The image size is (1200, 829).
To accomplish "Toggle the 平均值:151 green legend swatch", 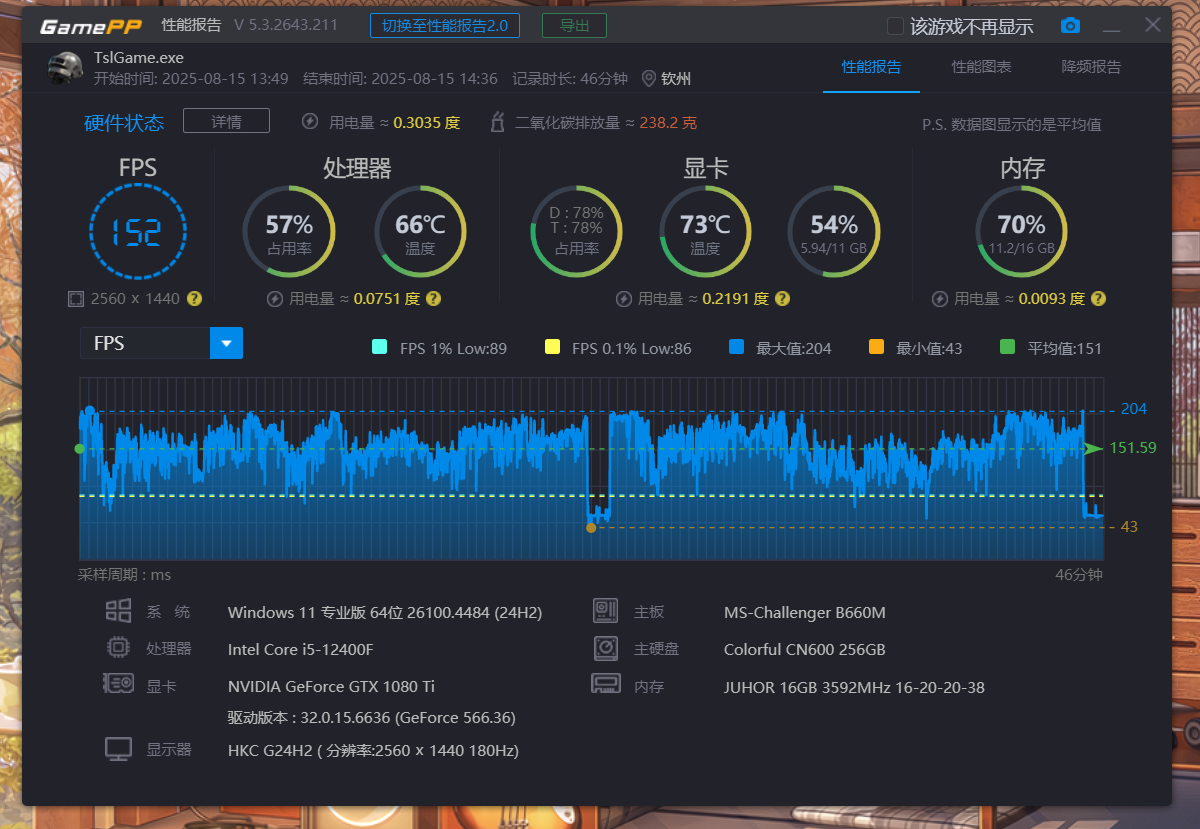I will coord(1007,347).
